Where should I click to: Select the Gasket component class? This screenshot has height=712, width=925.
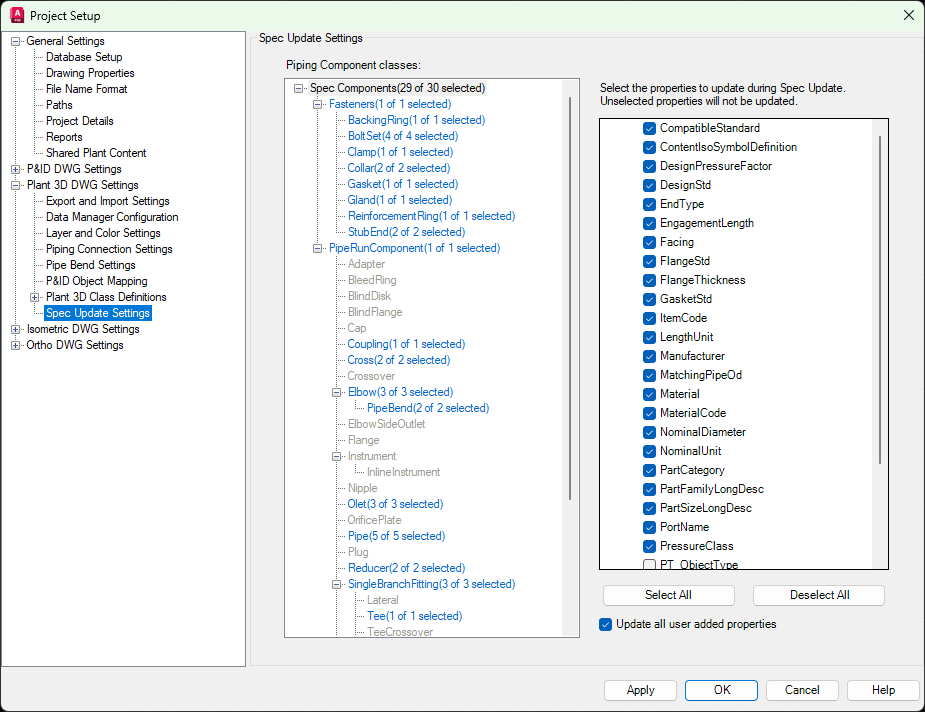[401, 184]
